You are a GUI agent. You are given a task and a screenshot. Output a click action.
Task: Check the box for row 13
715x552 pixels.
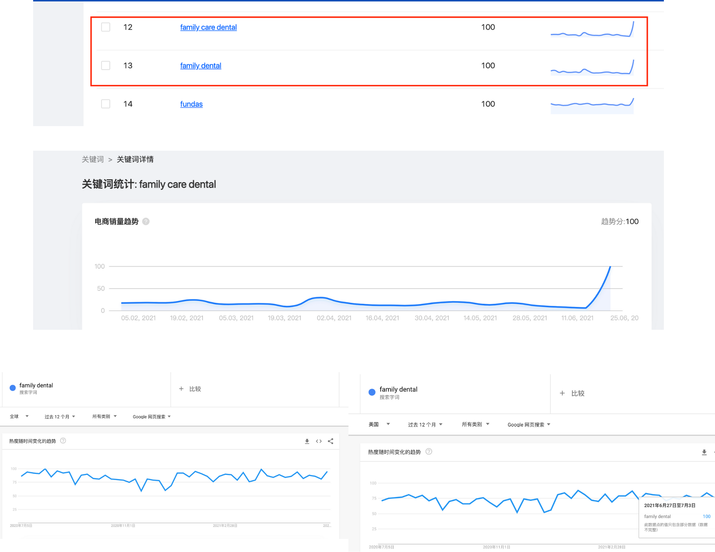(x=105, y=65)
